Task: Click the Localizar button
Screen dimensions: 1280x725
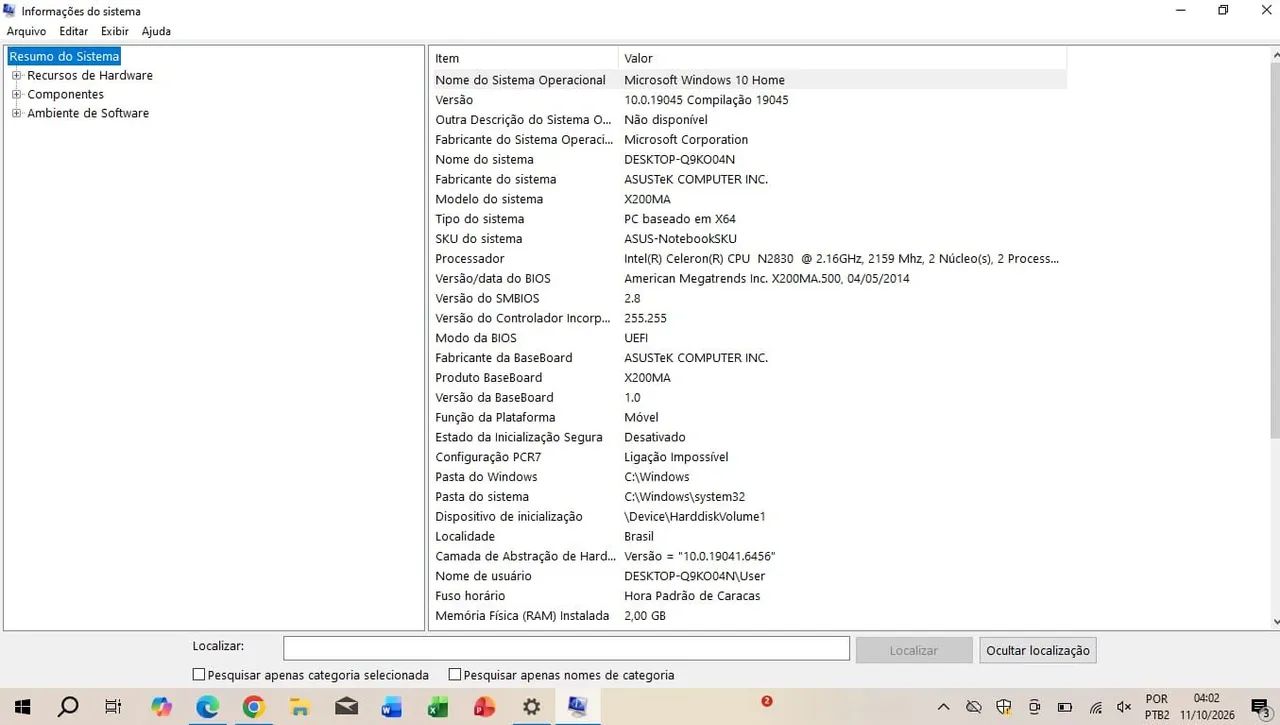Action: point(914,650)
